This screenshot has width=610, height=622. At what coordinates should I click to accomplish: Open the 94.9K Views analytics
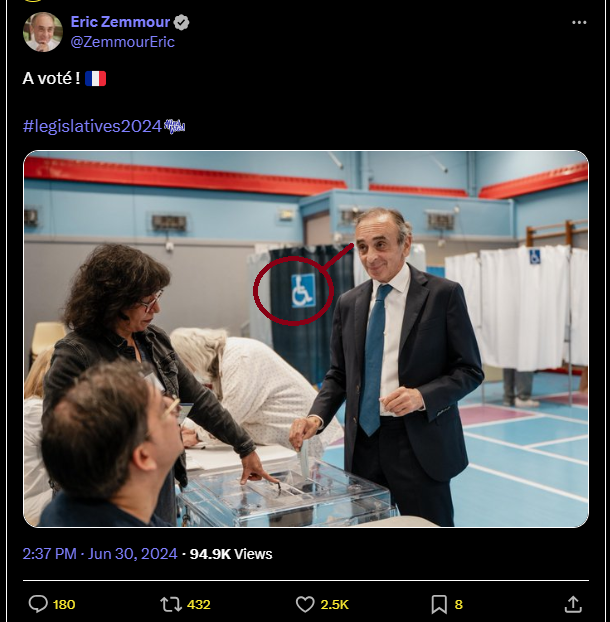pos(231,553)
